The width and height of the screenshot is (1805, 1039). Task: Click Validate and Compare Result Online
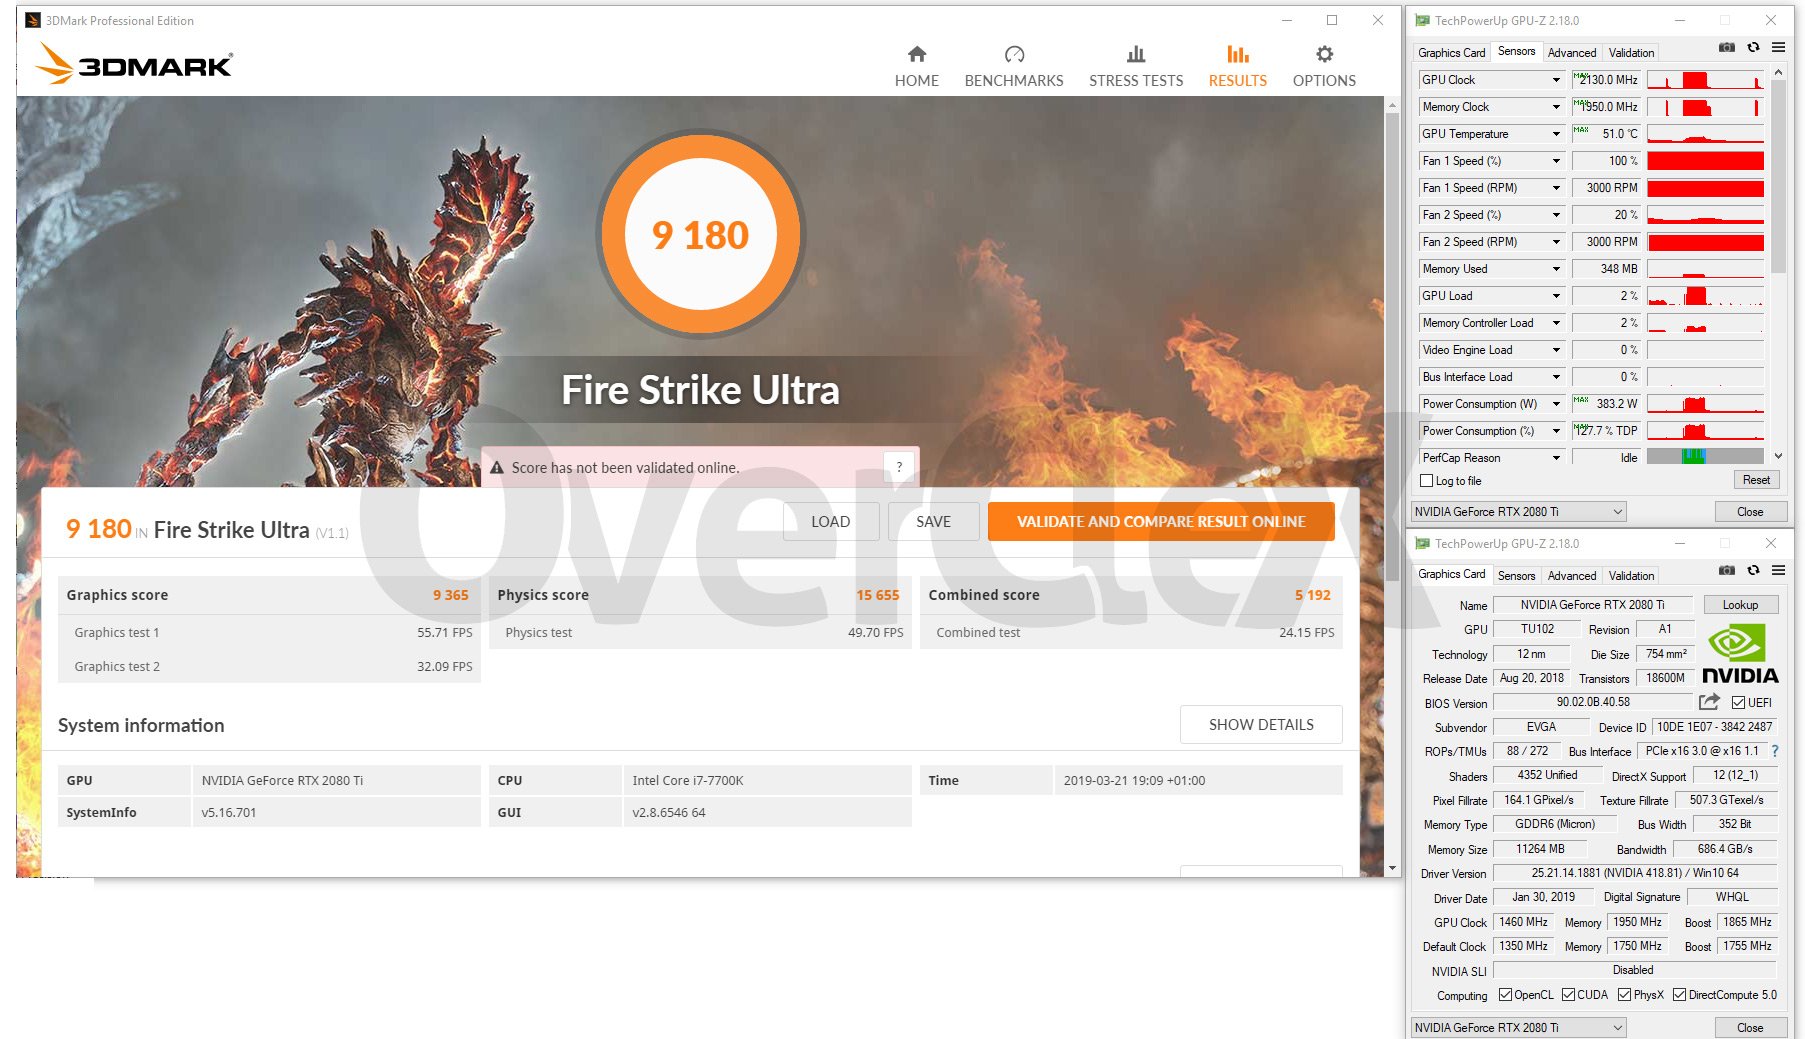1161,521
